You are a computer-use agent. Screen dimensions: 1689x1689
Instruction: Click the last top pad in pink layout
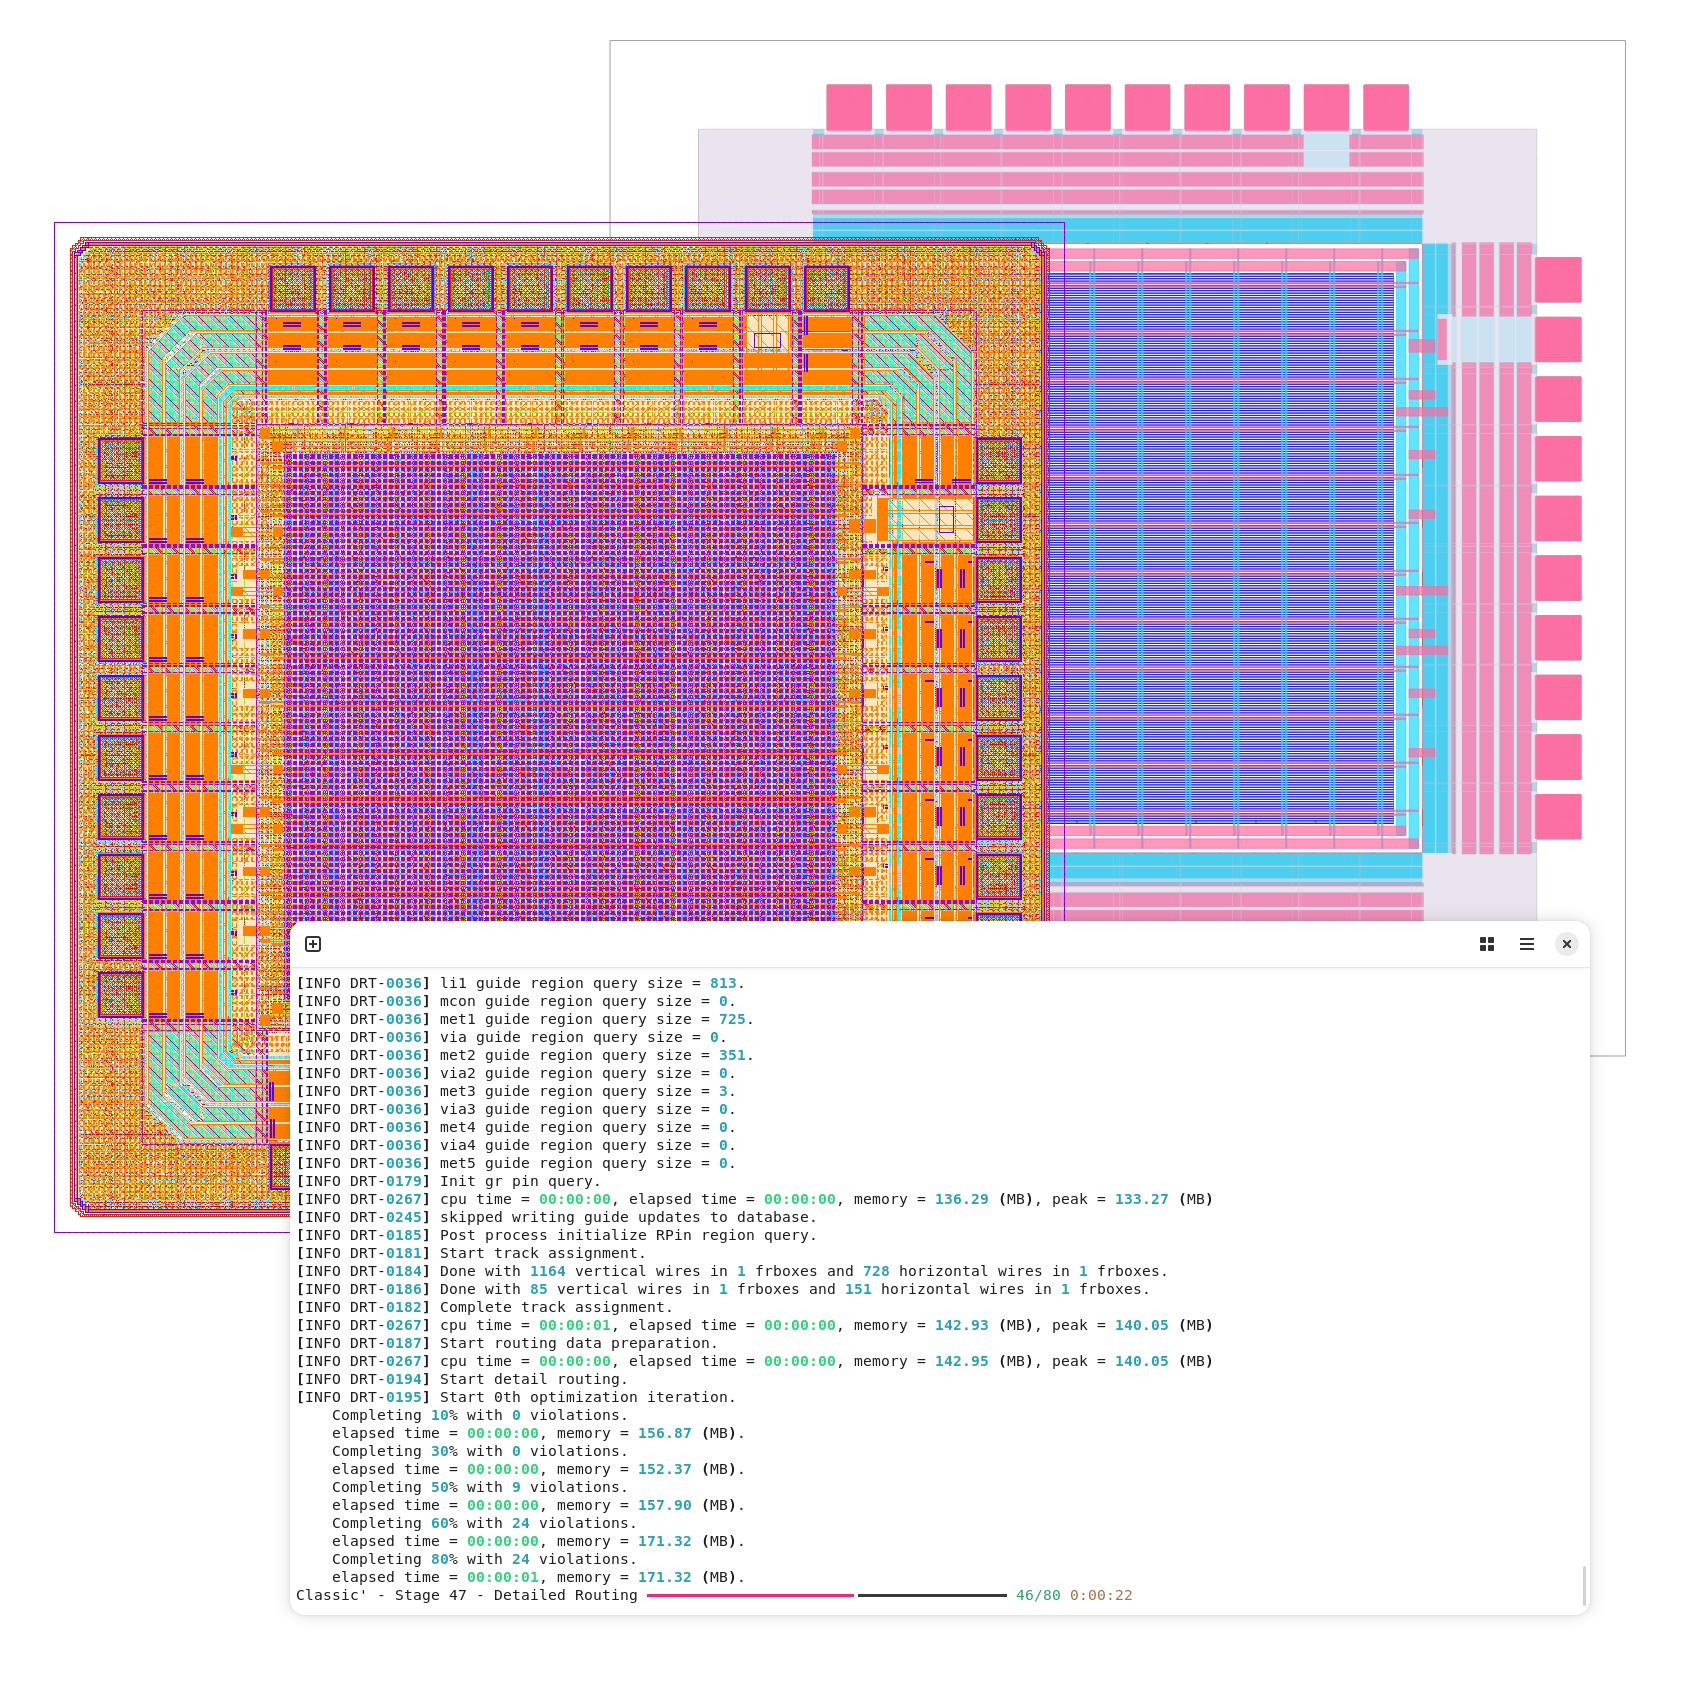(1386, 107)
